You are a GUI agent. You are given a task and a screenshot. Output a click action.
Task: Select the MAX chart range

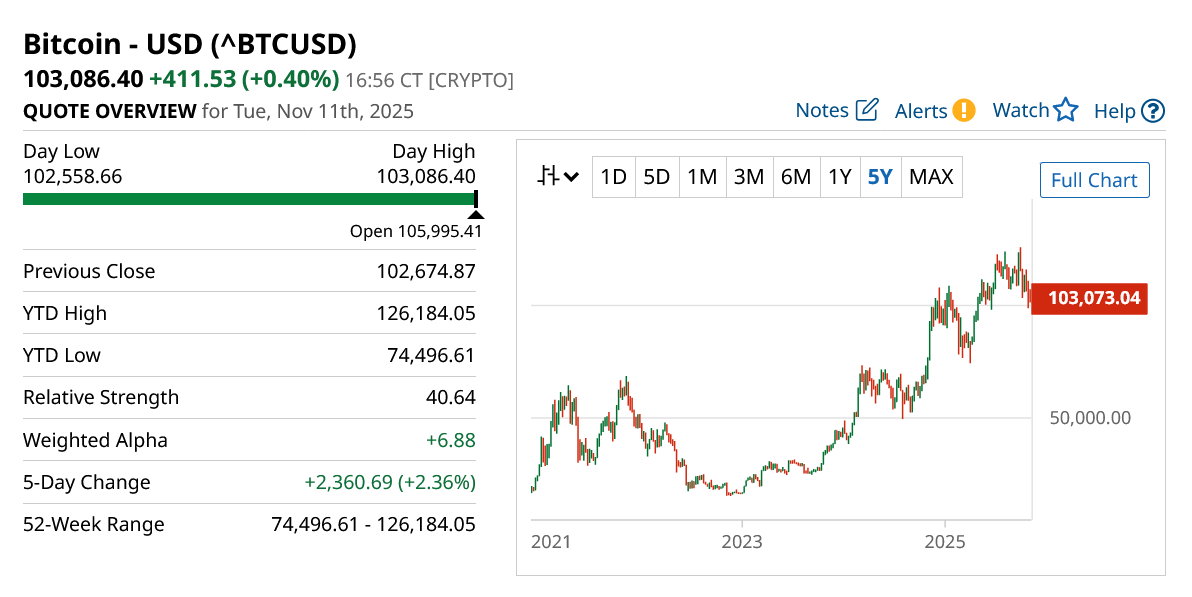(x=931, y=178)
